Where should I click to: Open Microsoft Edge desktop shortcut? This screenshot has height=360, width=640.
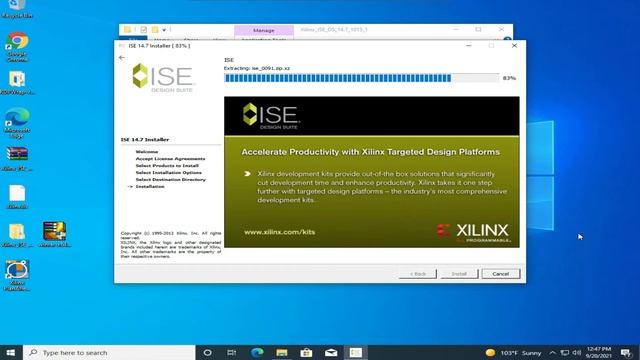(x=17, y=122)
